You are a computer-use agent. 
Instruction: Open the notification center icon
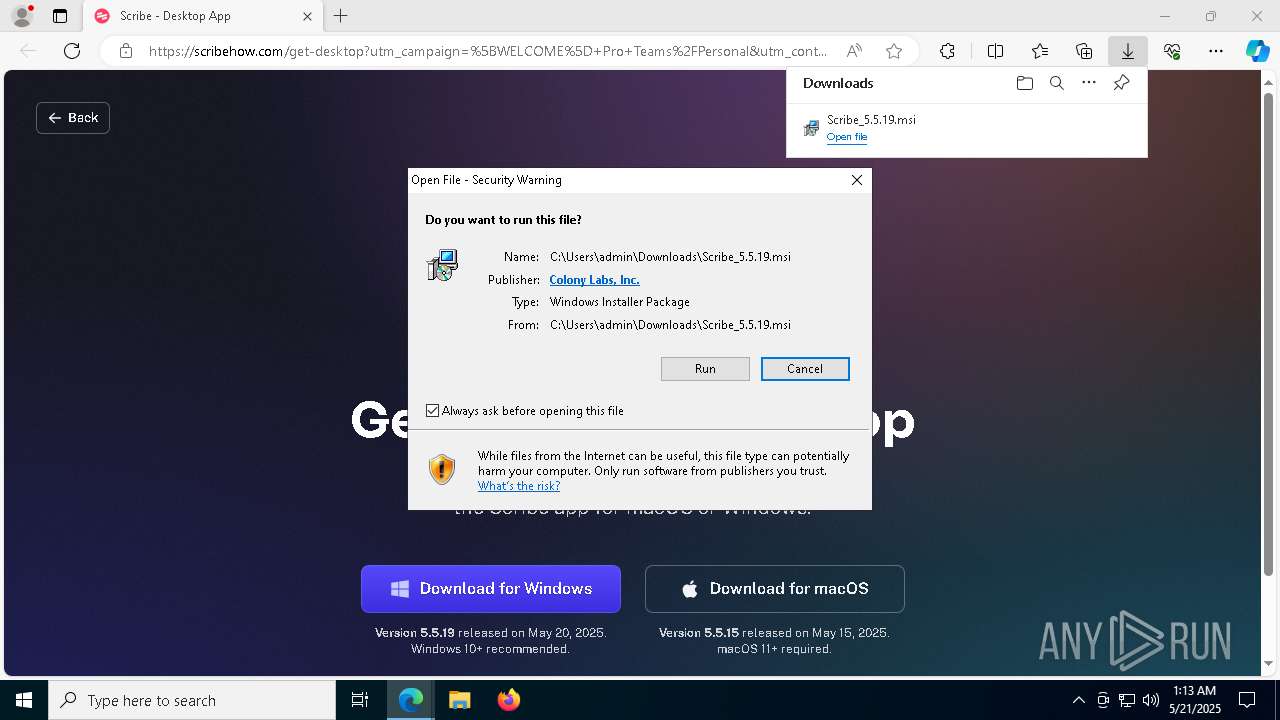point(1247,700)
